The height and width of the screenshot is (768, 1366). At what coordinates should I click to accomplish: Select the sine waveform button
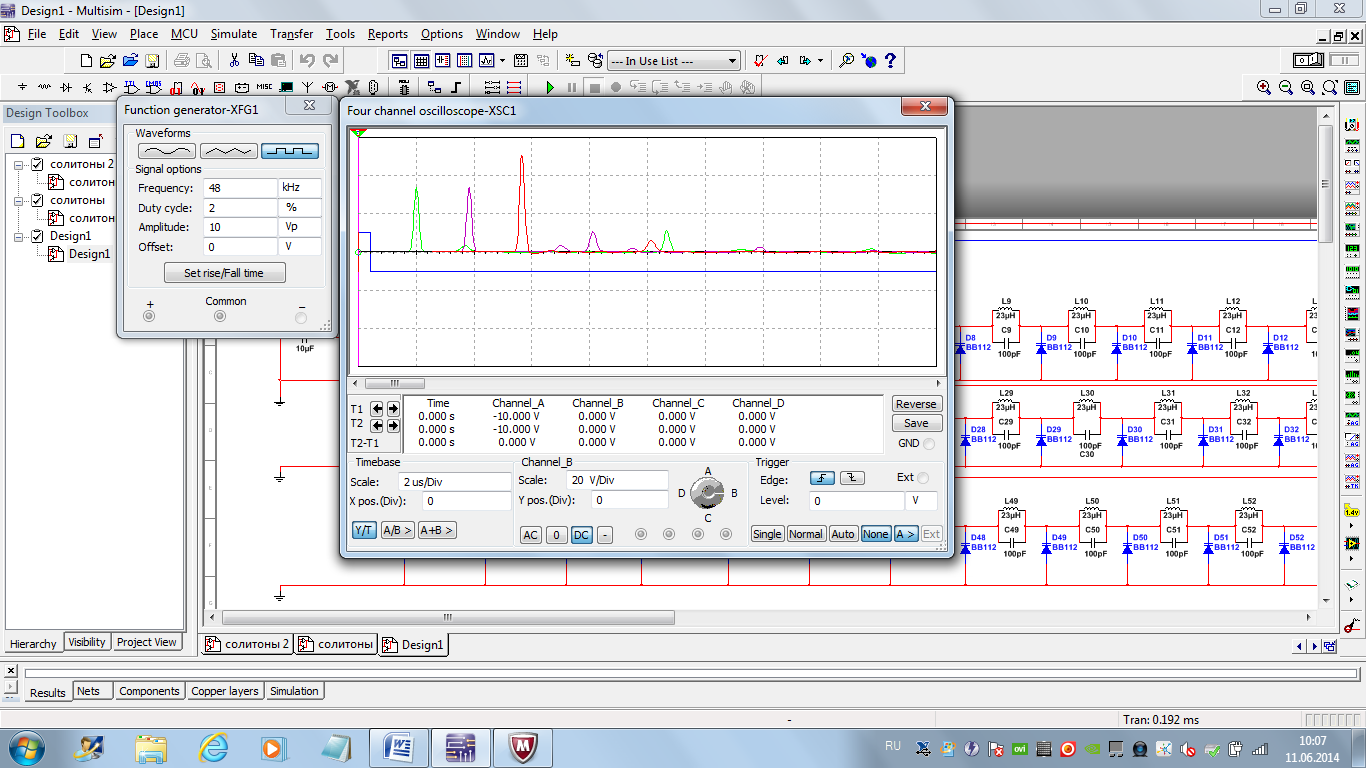[166, 151]
